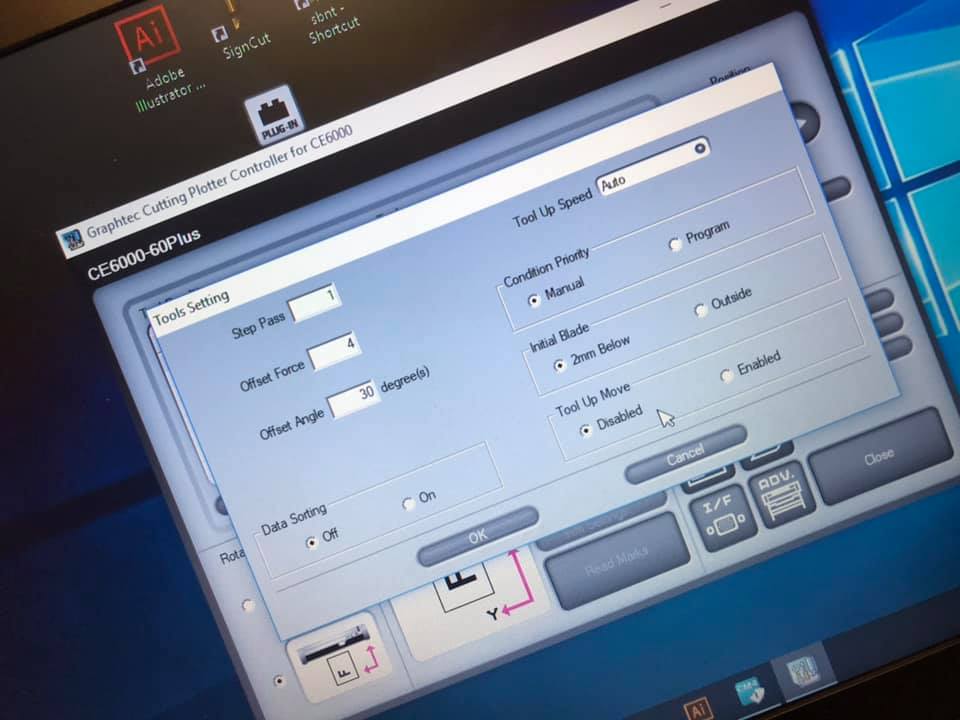Expand the Tool Up Speed dropdown

[x=700, y=148]
